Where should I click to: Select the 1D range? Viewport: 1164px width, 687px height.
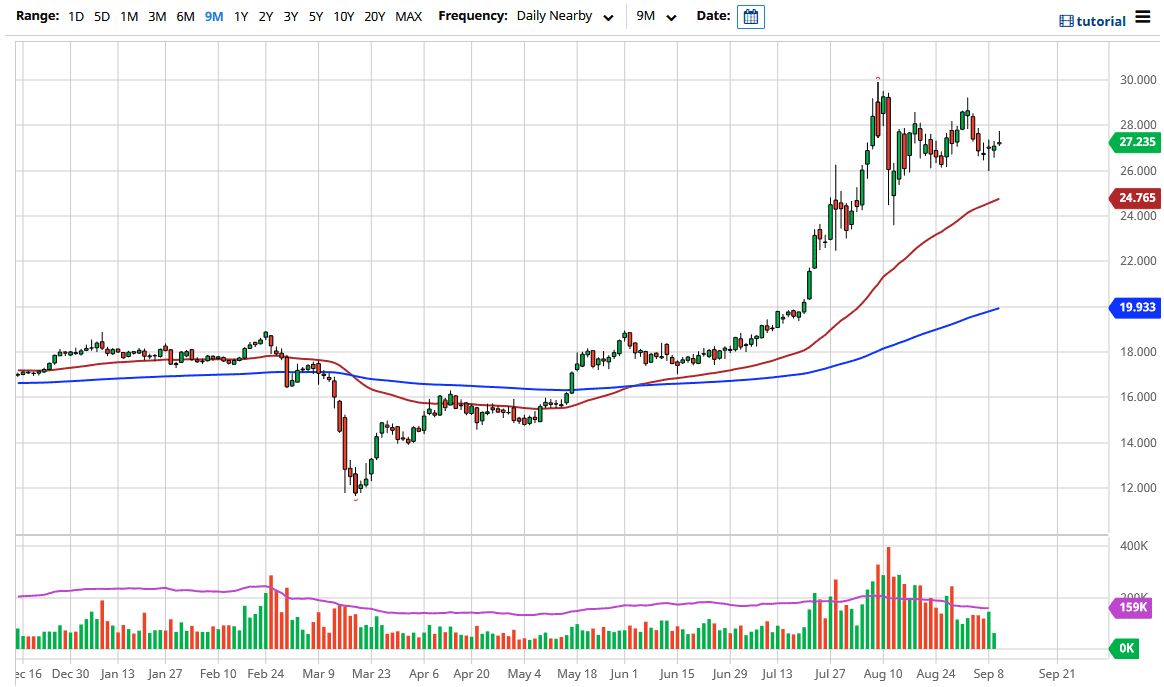click(x=76, y=17)
